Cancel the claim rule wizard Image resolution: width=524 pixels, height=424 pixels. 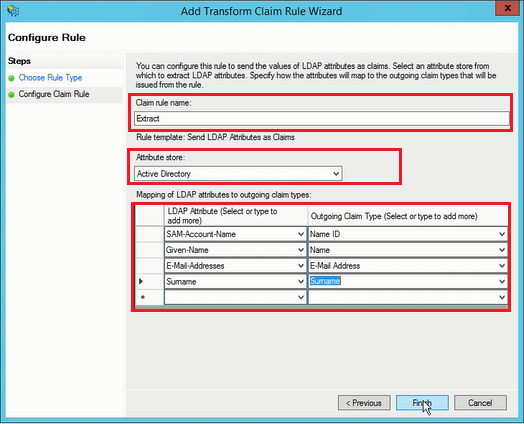tap(480, 403)
